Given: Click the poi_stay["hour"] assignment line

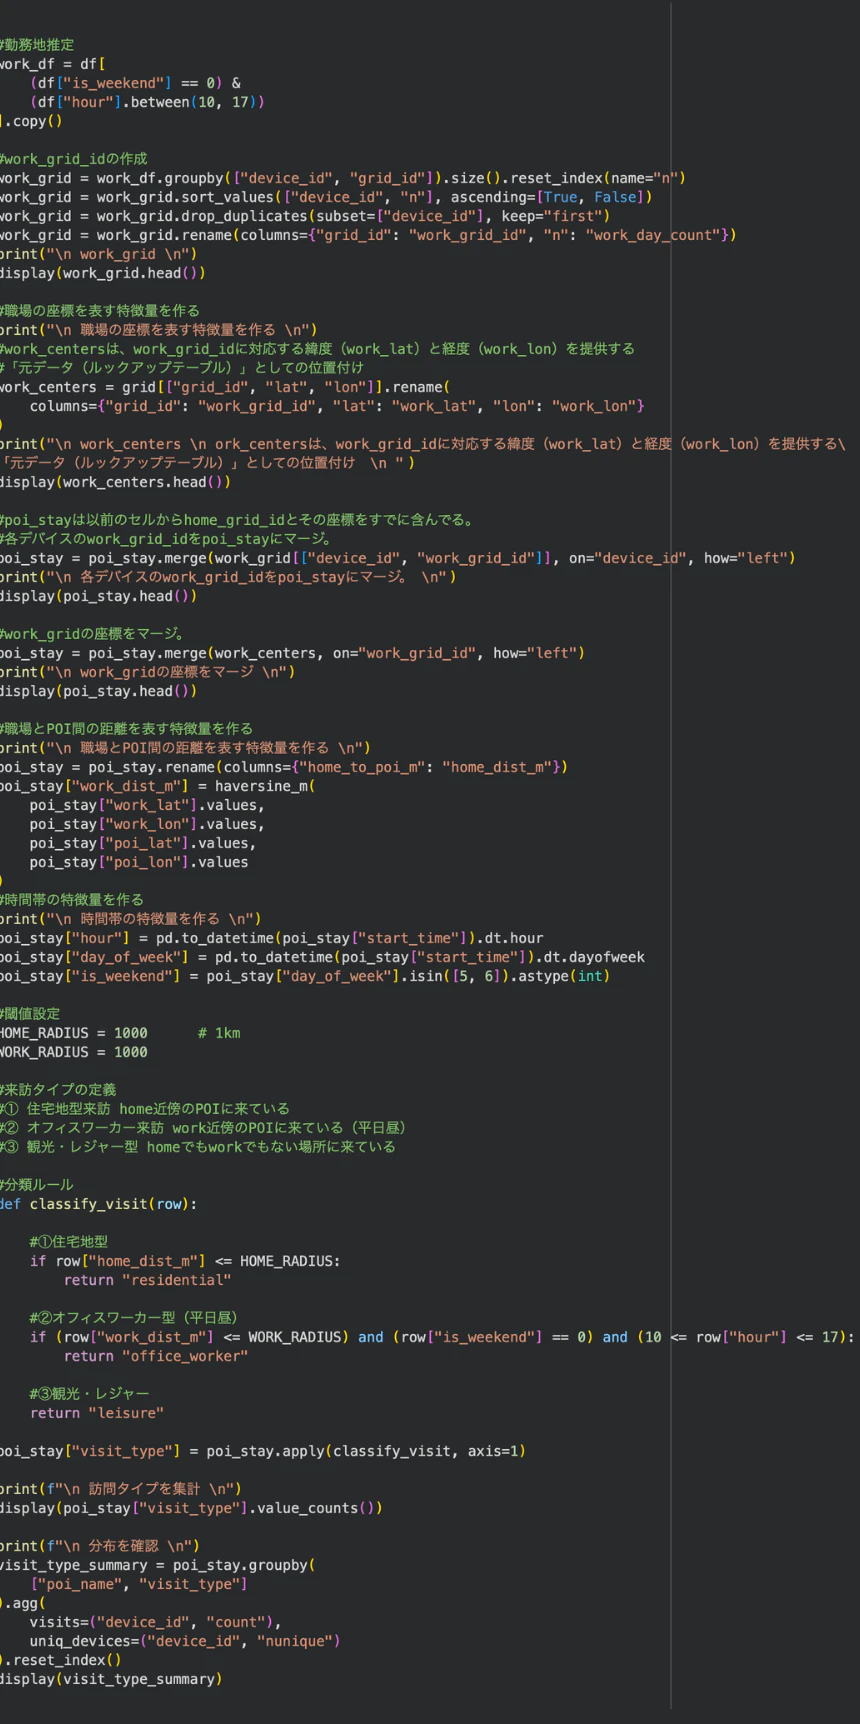Looking at the screenshot, I should point(272,938).
